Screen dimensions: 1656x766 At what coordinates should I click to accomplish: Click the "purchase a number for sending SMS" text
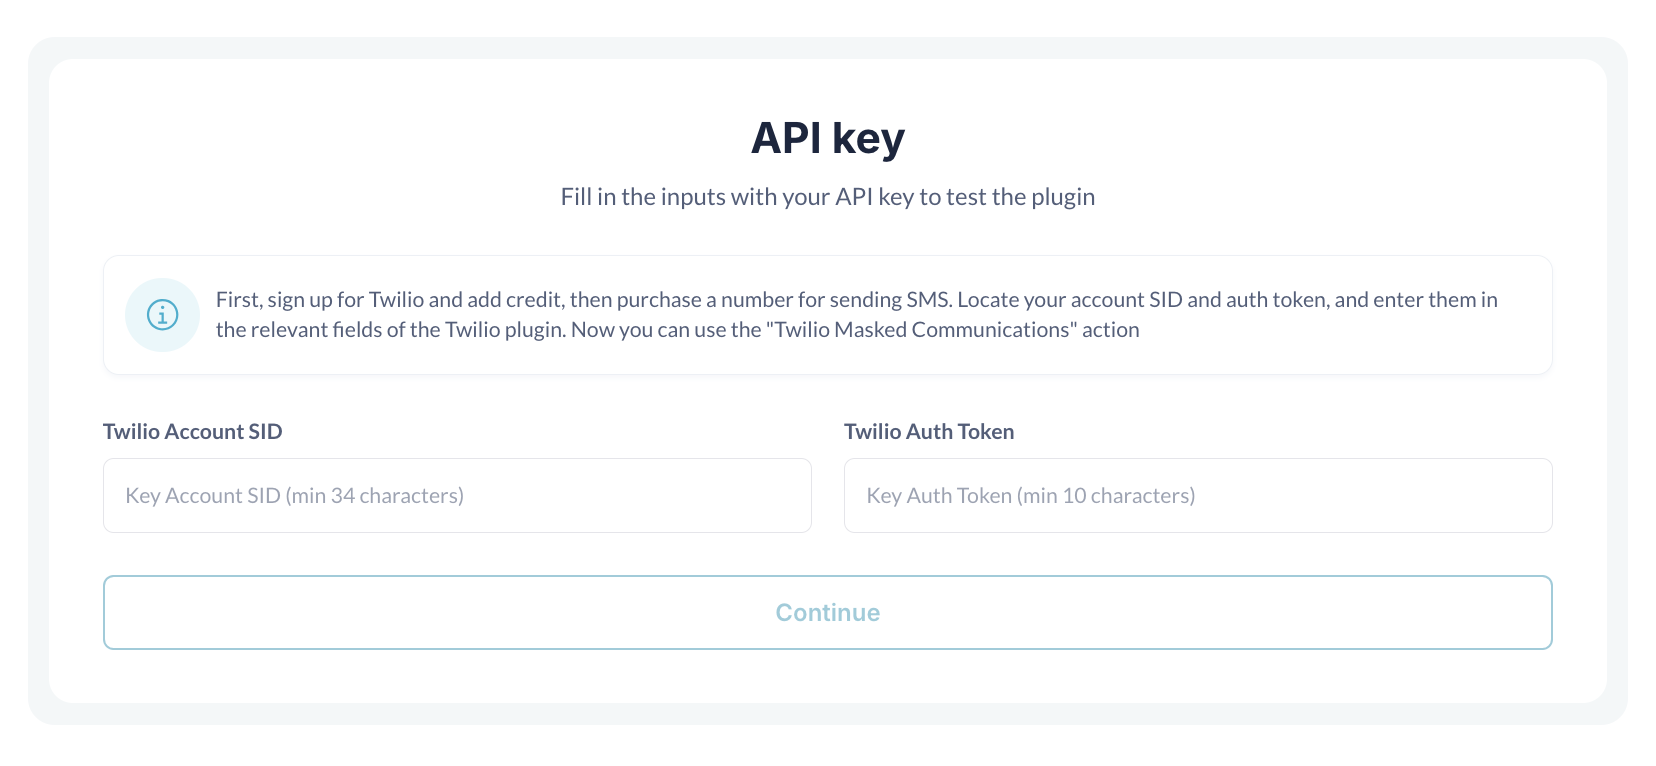[x=783, y=300]
